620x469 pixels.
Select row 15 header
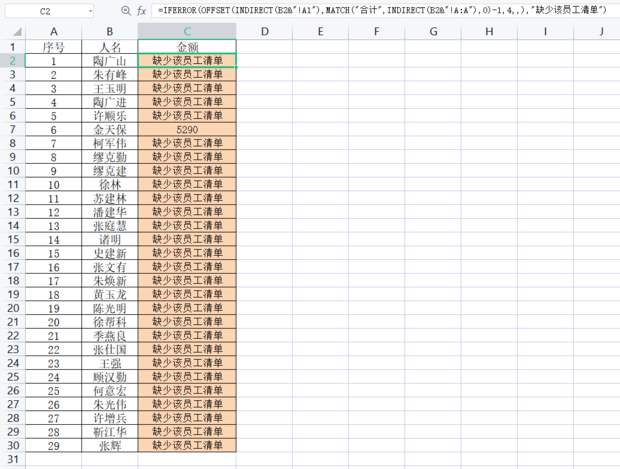click(x=13, y=239)
